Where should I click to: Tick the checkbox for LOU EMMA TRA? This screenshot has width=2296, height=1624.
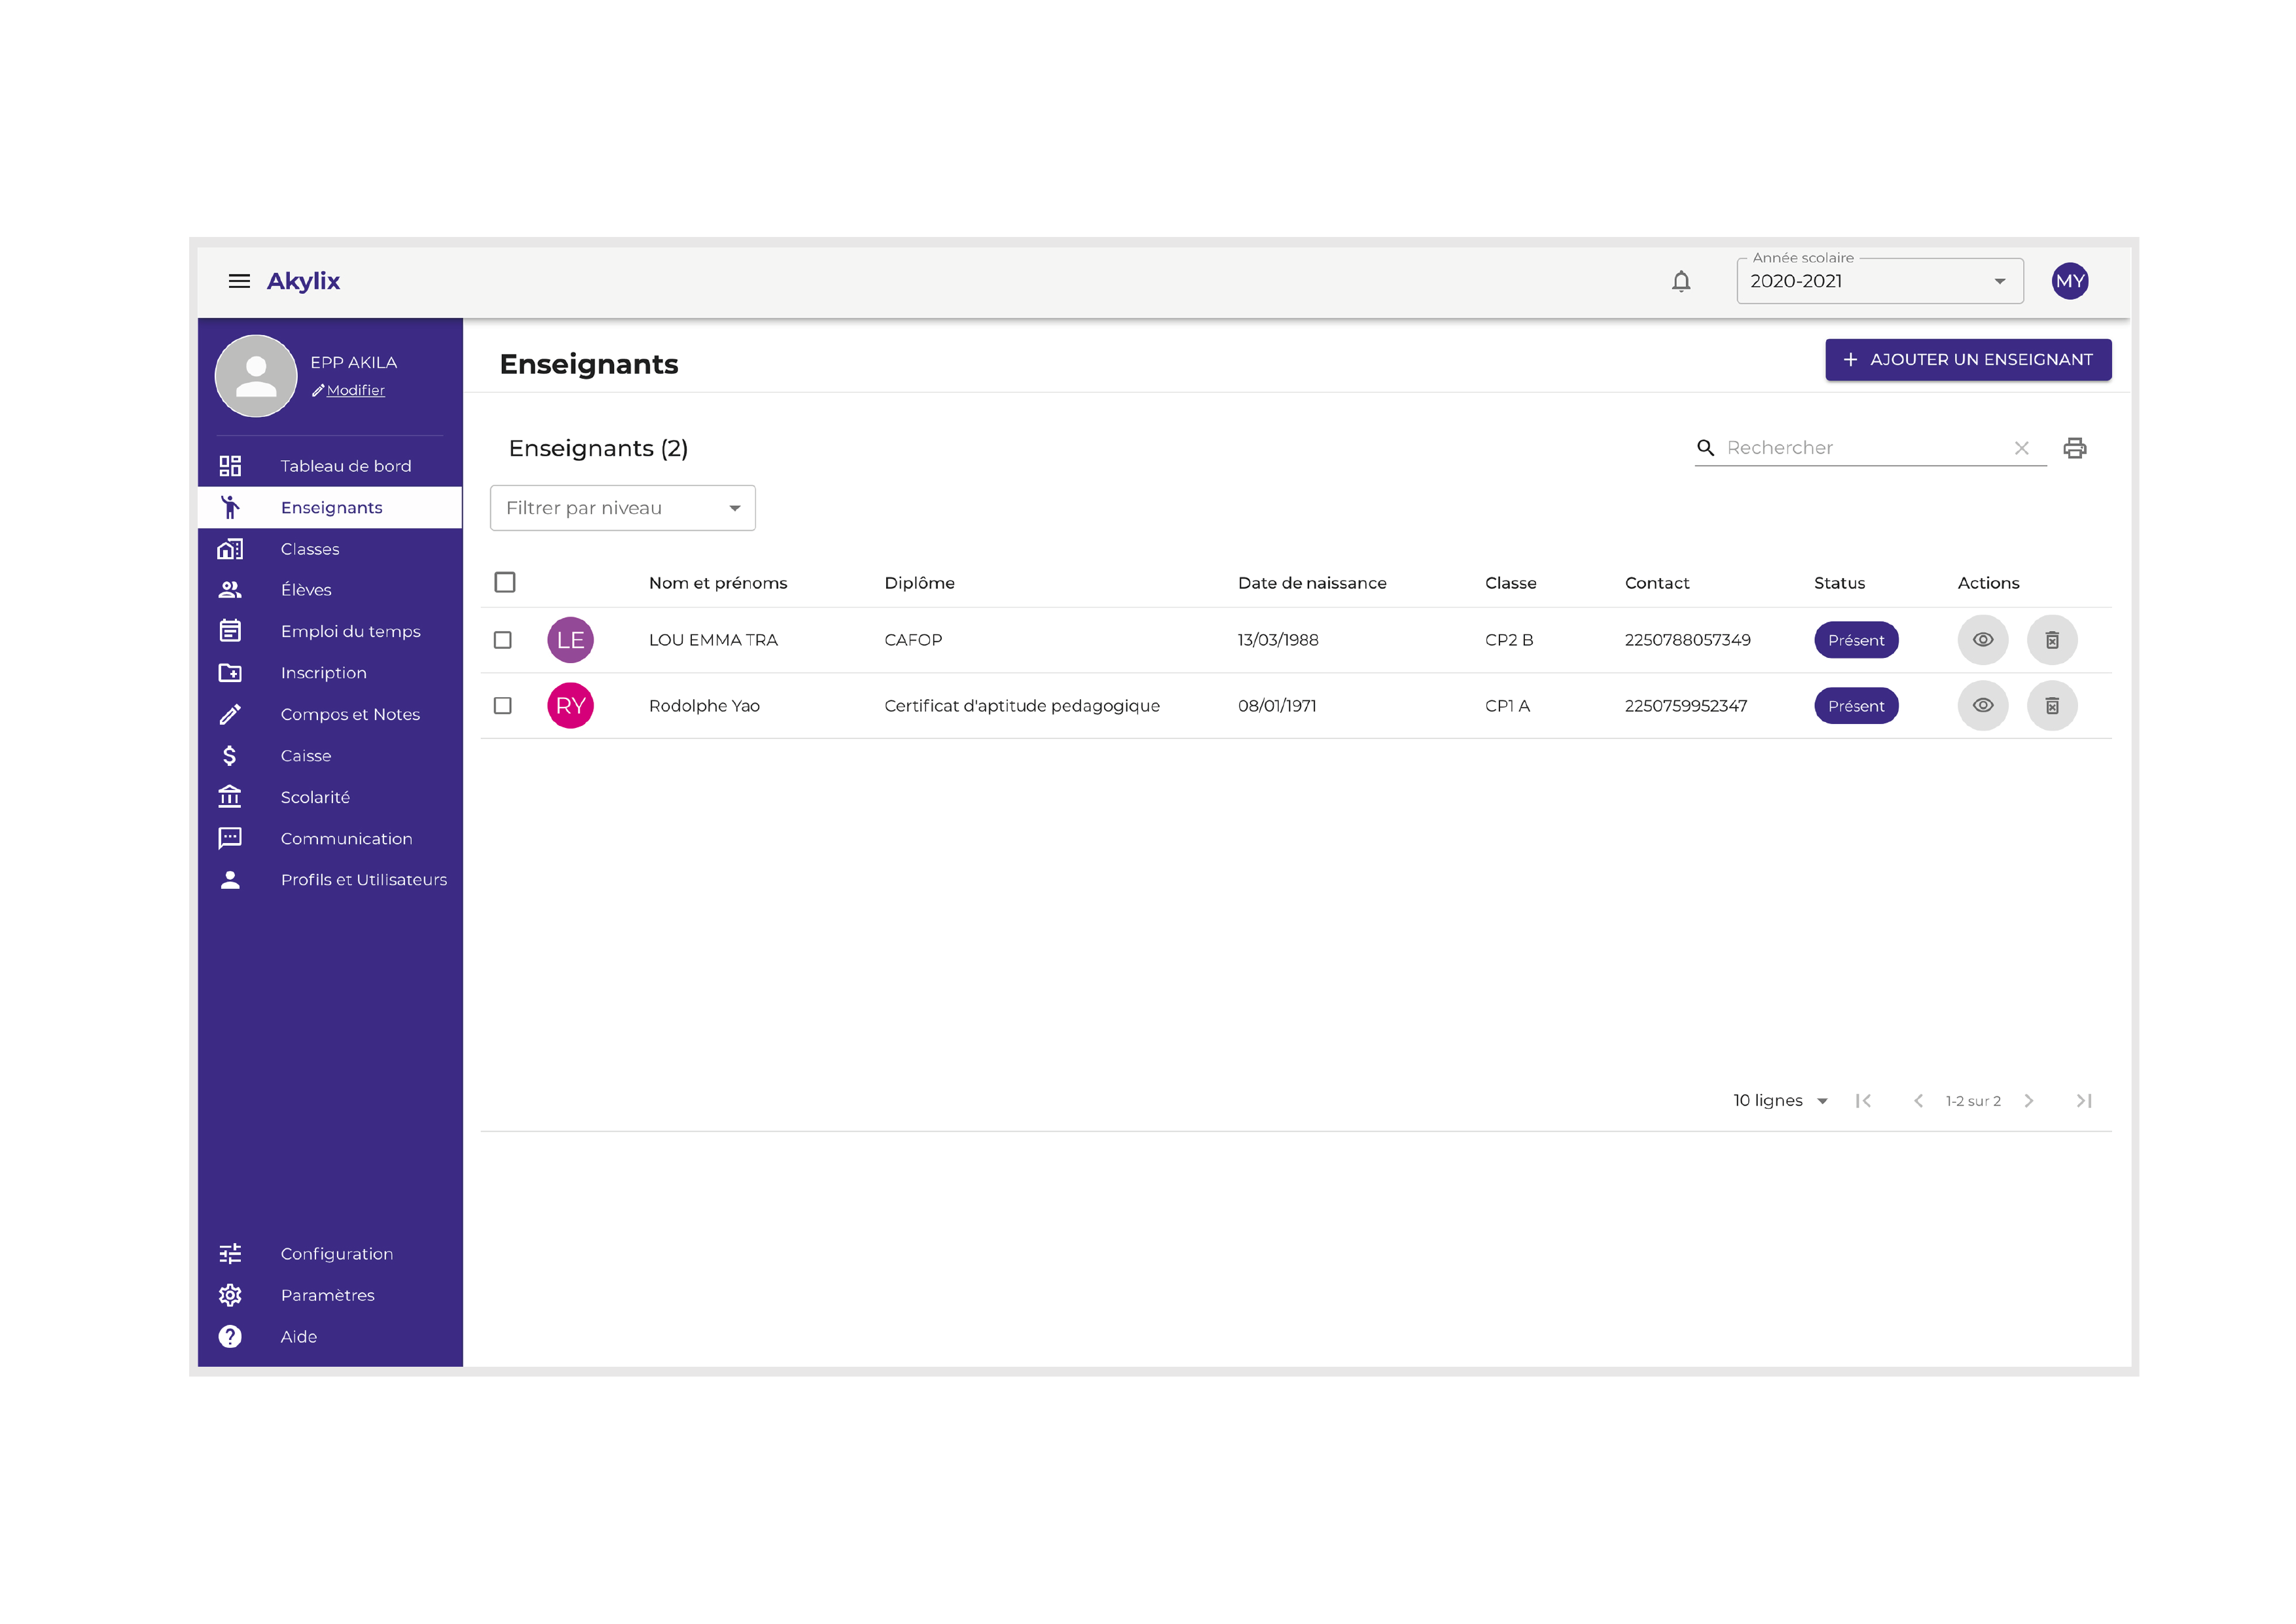pos(503,640)
